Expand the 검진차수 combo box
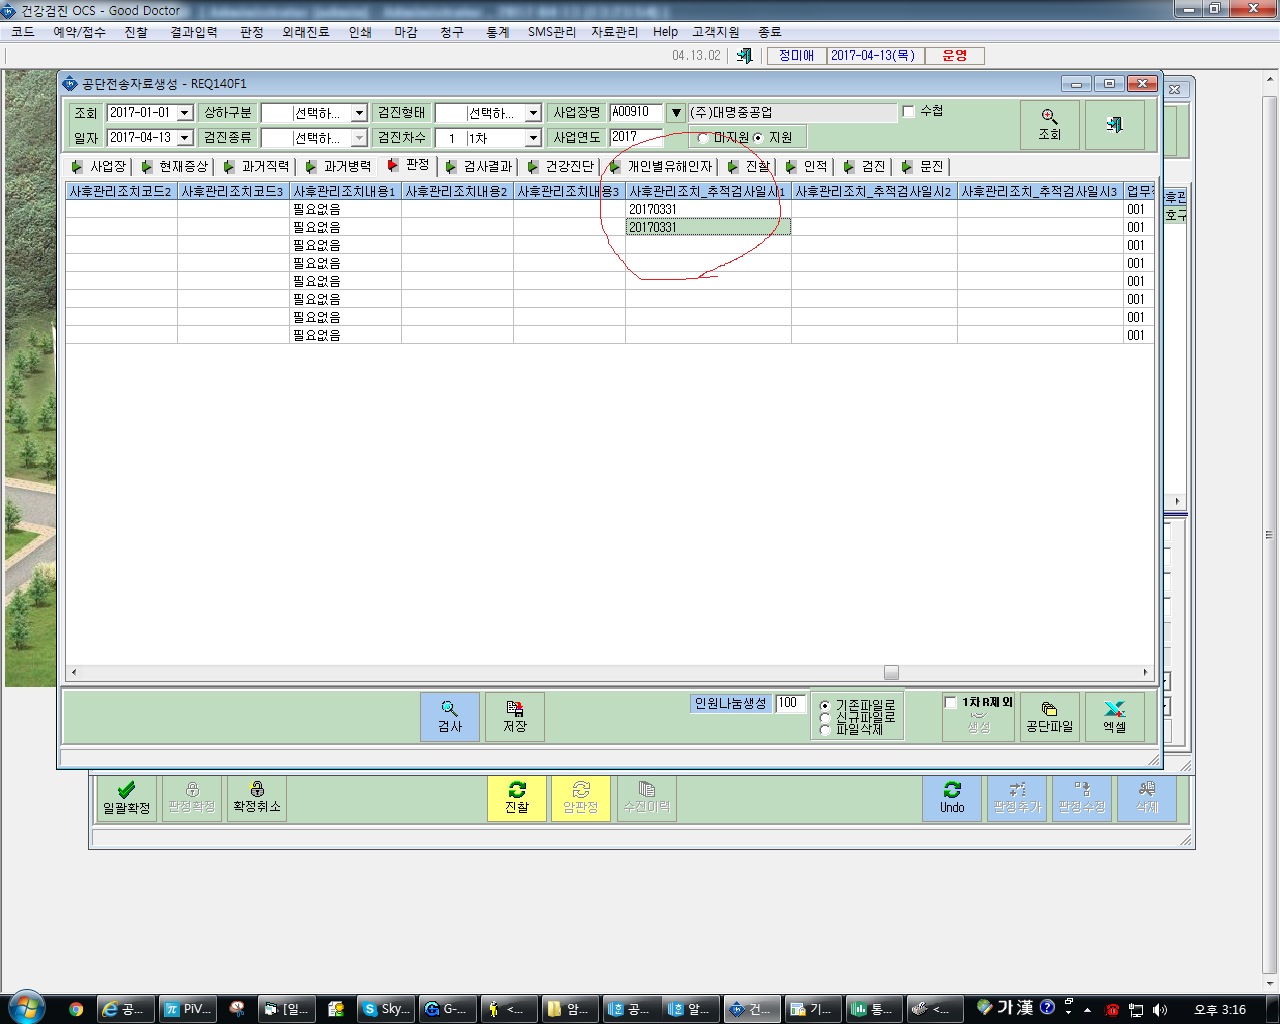 [x=533, y=138]
